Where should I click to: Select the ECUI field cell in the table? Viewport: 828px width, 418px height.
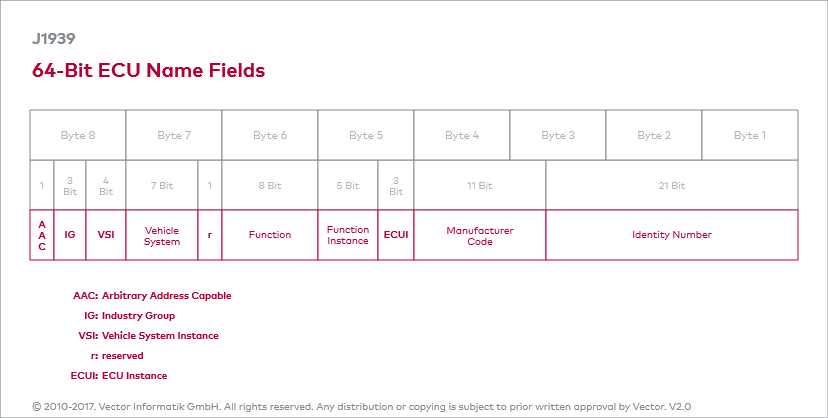tap(396, 235)
